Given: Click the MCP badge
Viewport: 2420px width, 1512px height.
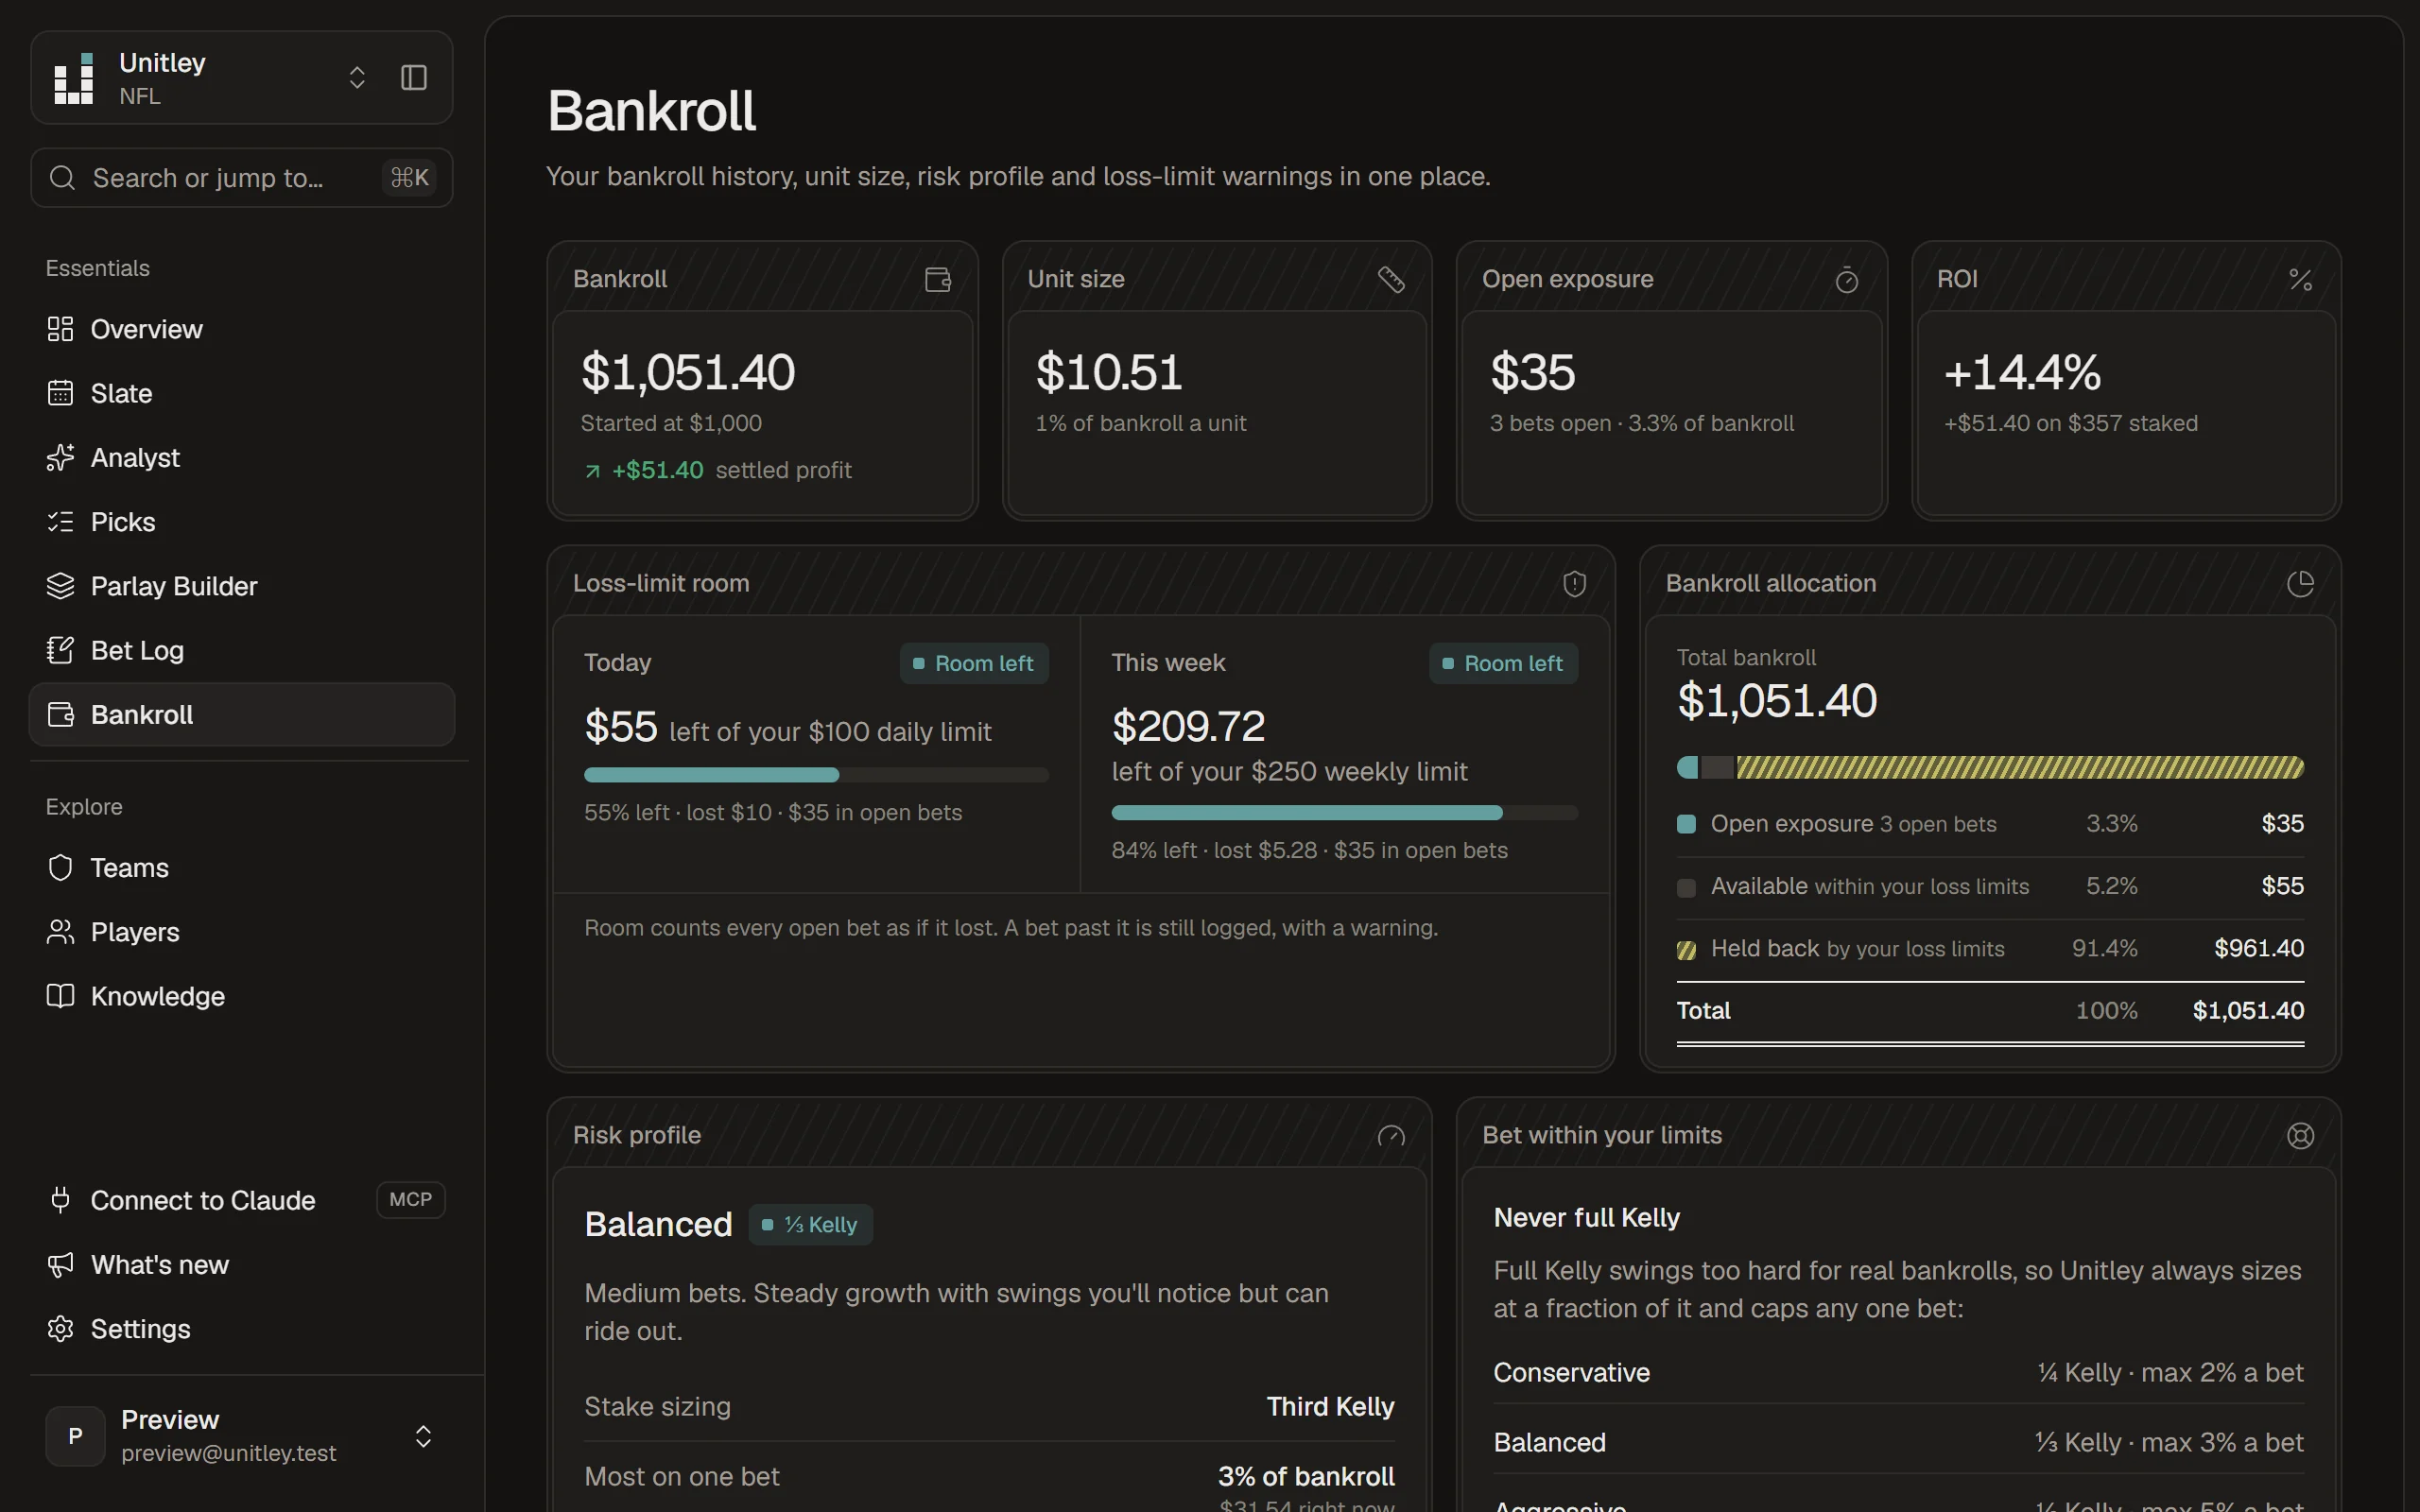Looking at the screenshot, I should pos(410,1200).
